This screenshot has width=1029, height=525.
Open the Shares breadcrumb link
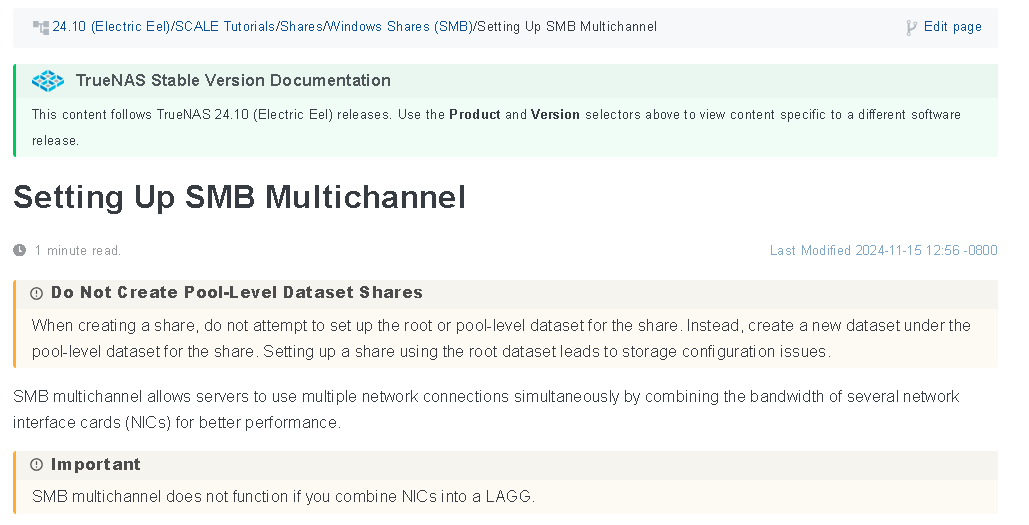click(x=301, y=27)
